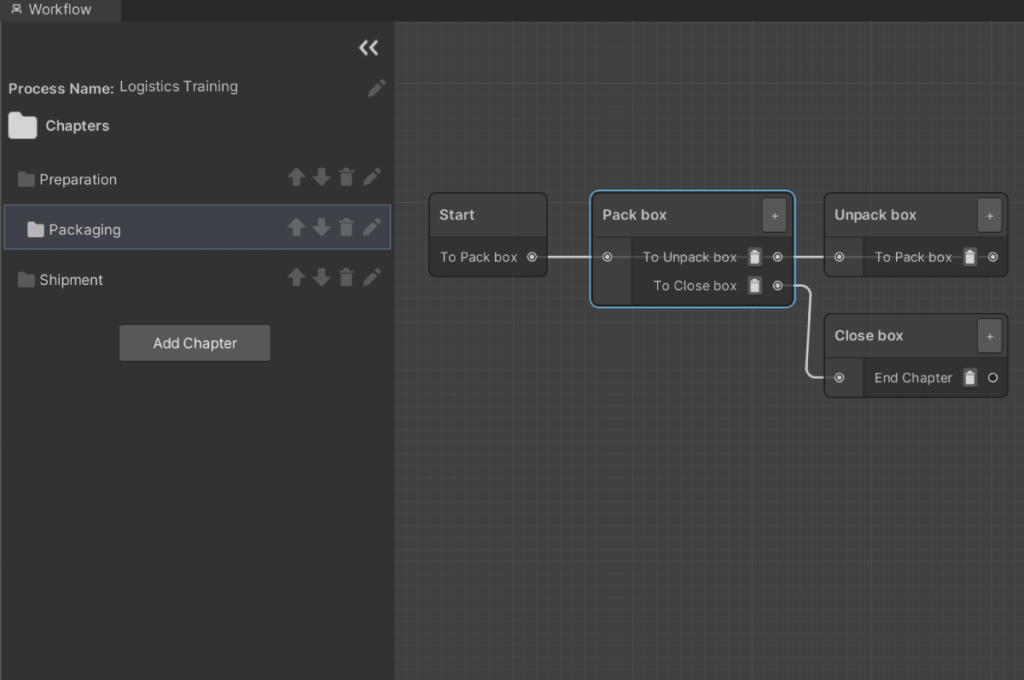Screen dimensions: 1024x680
Task: Move the Shipment chapter up
Action: point(296,278)
